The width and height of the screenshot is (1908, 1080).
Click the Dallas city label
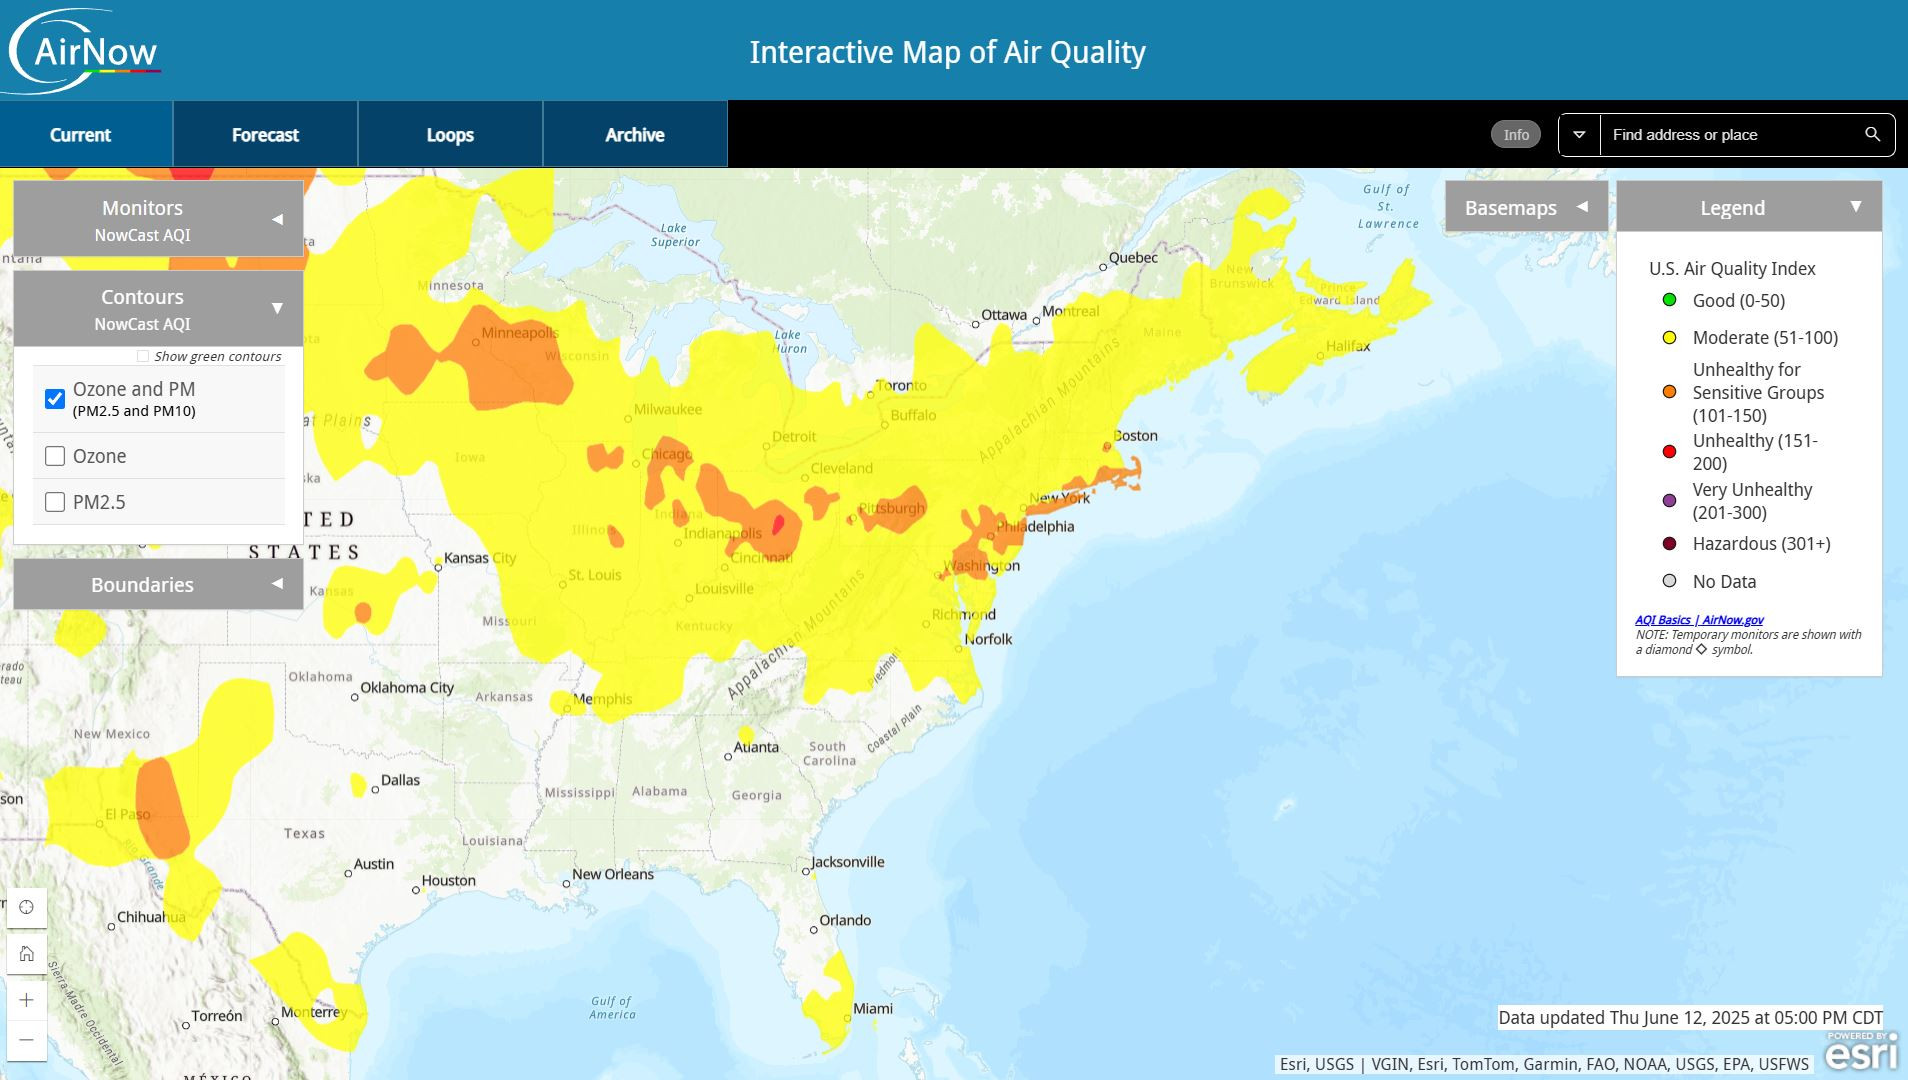(x=400, y=780)
